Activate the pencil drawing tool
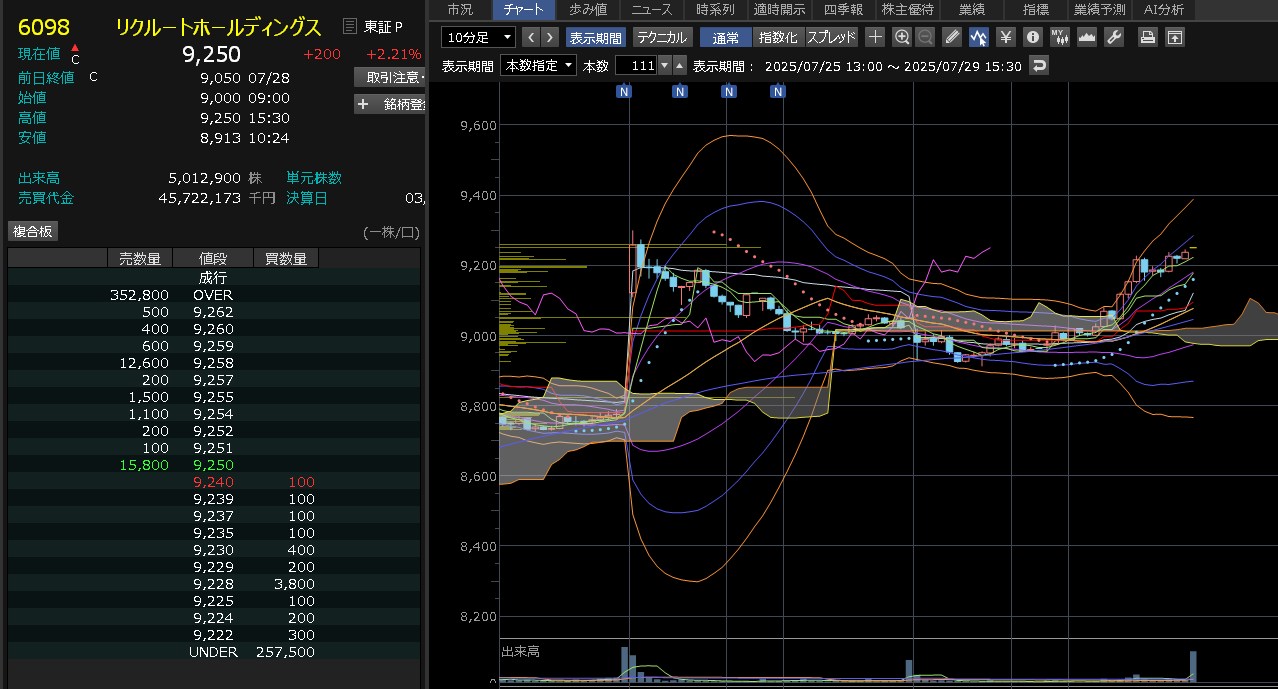This screenshot has width=1278, height=689. [953, 37]
